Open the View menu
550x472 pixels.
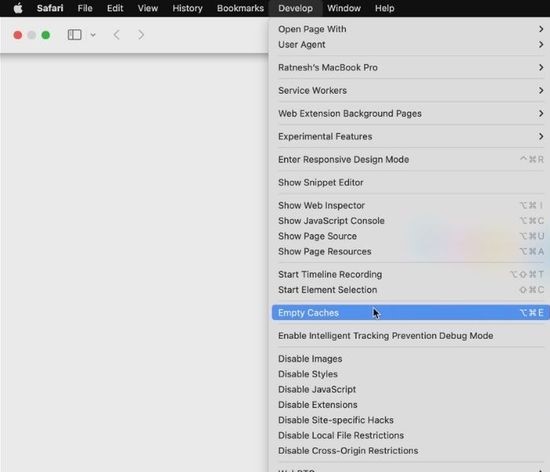coord(148,8)
